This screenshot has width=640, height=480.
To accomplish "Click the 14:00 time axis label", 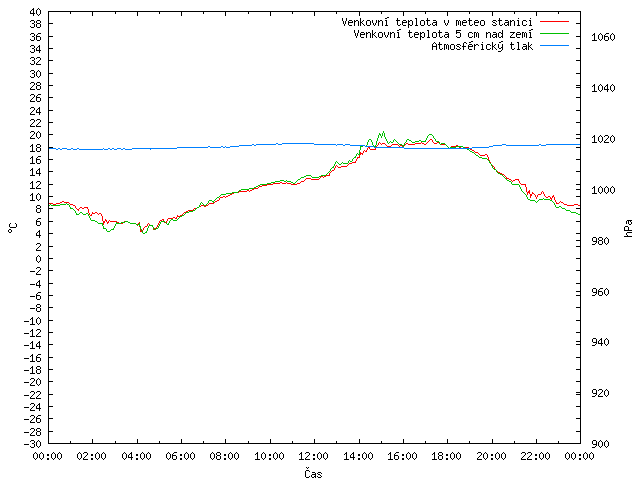I will (x=358, y=456).
